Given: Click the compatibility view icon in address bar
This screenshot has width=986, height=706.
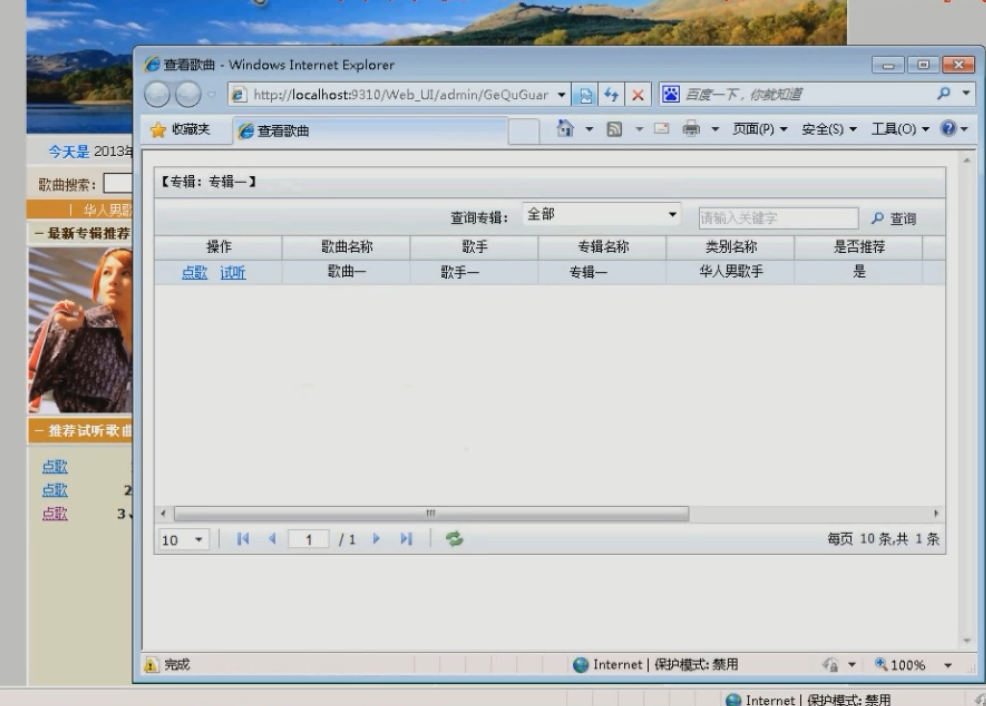Looking at the screenshot, I should click(585, 95).
